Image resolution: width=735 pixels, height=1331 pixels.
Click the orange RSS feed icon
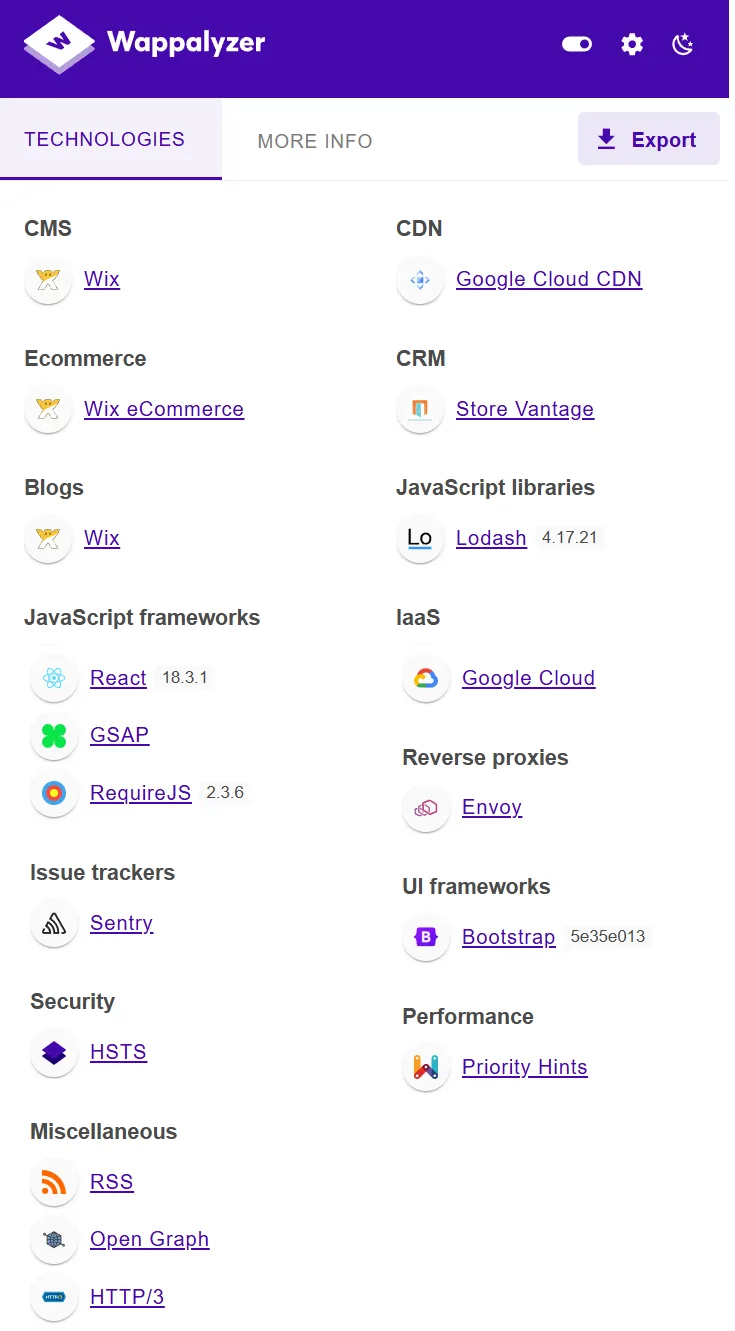point(54,1182)
